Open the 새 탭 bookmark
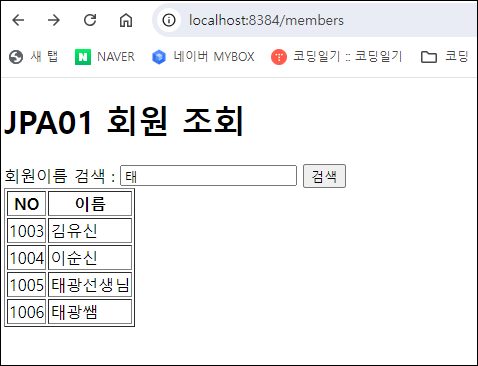Screen dimensions: 478x366 [33, 56]
